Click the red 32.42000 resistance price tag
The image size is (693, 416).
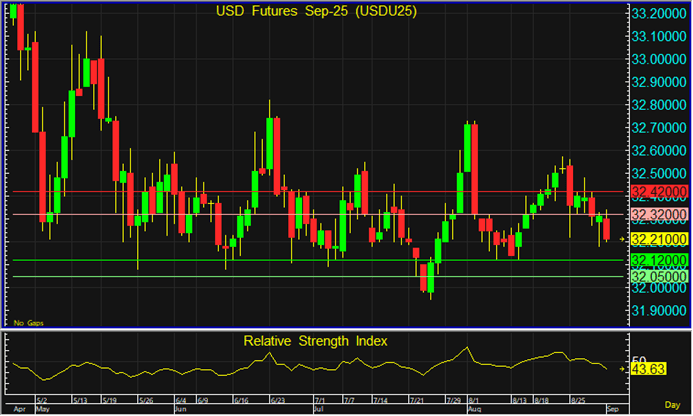click(x=657, y=191)
